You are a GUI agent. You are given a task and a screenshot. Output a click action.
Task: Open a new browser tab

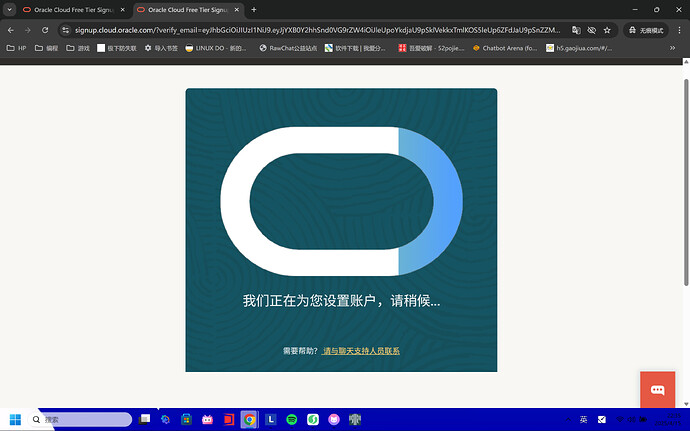[253, 10]
